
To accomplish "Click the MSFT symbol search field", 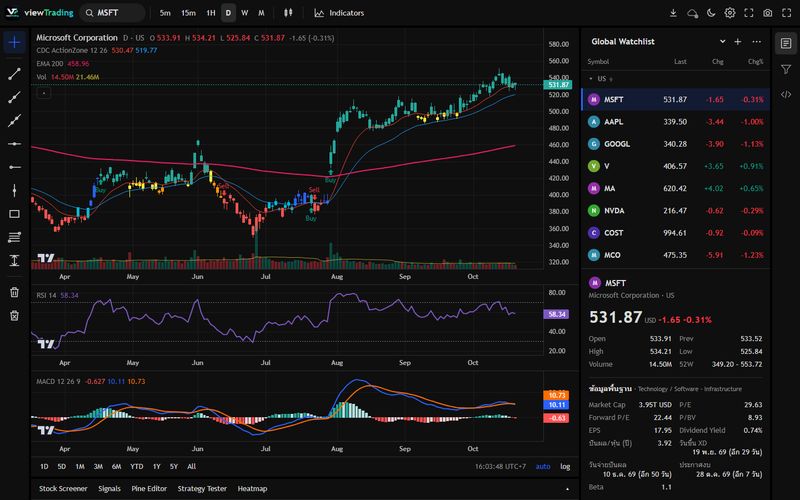I will pos(112,13).
